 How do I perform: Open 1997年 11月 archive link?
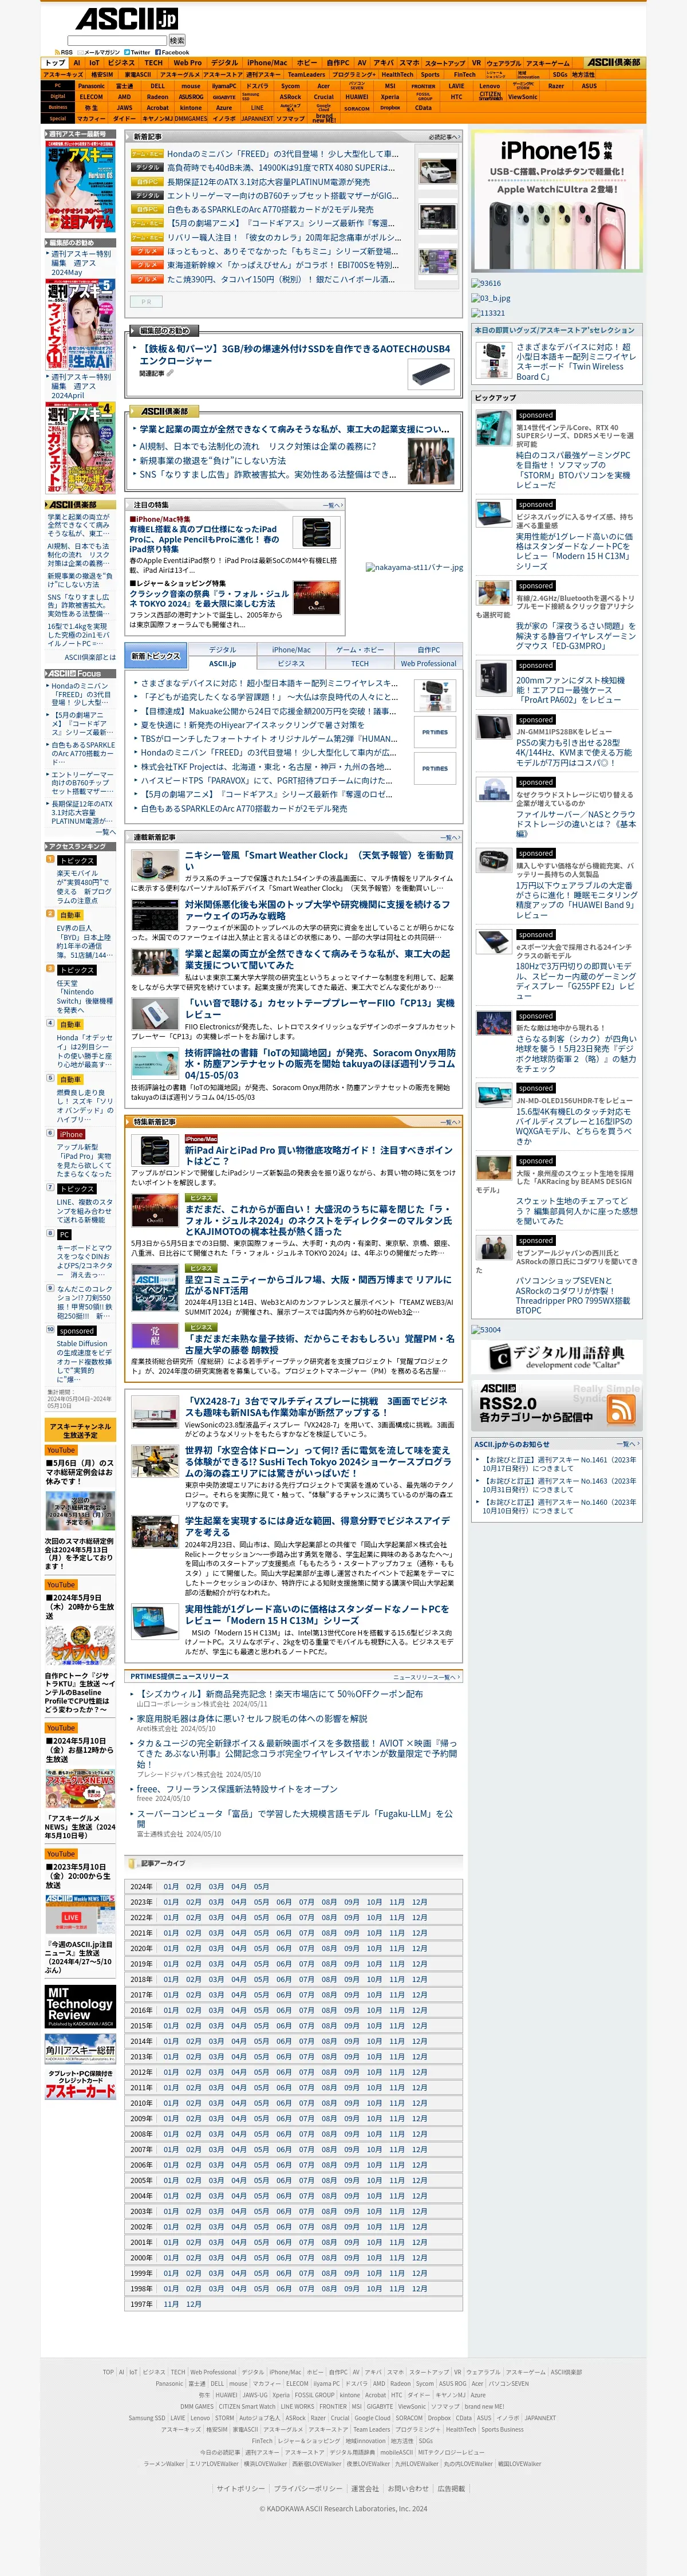(171, 2304)
